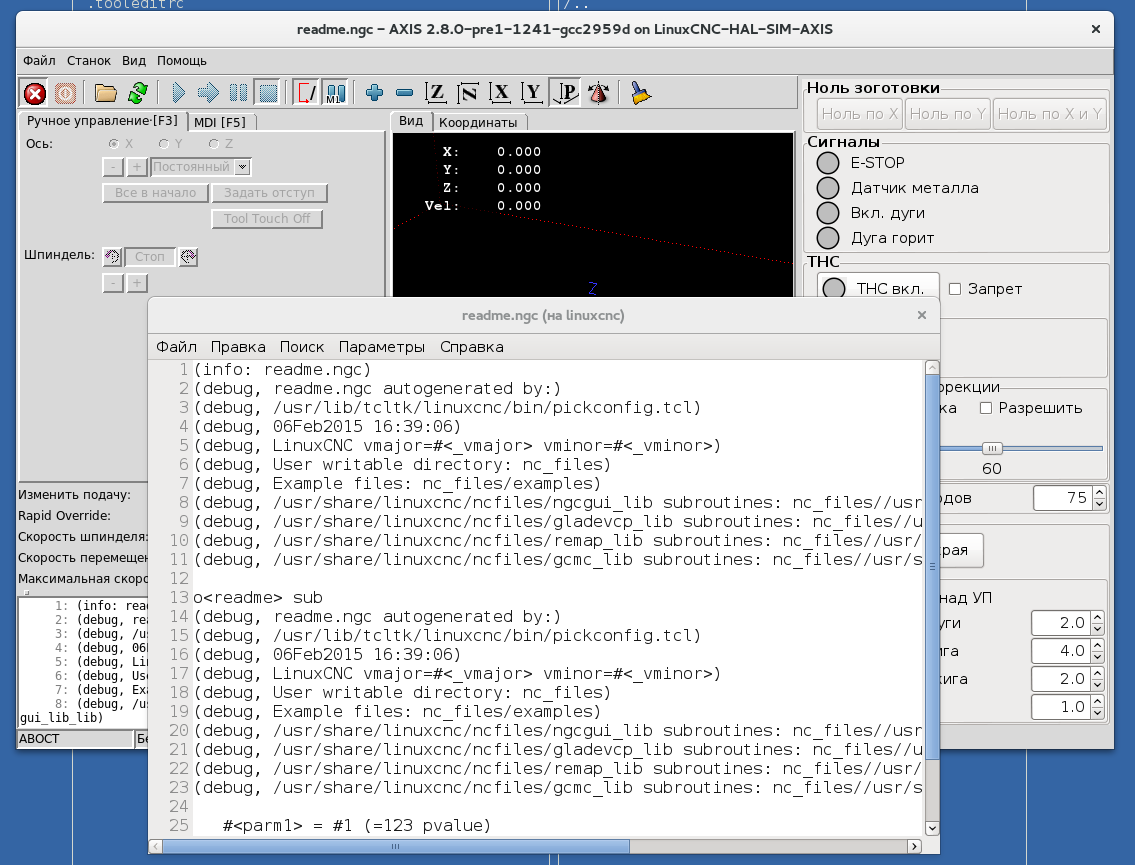Enable the Запрет checkbox
The width and height of the screenshot is (1135, 865).
point(955,289)
